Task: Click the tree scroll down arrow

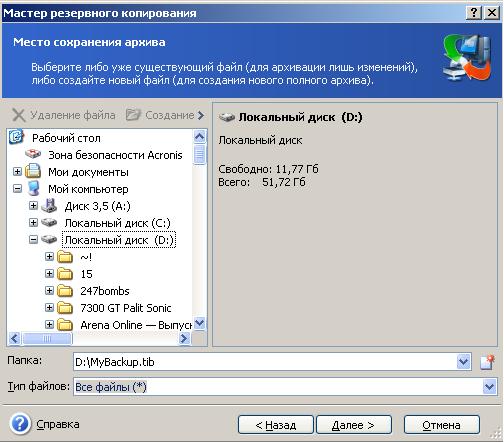Action: (199, 323)
